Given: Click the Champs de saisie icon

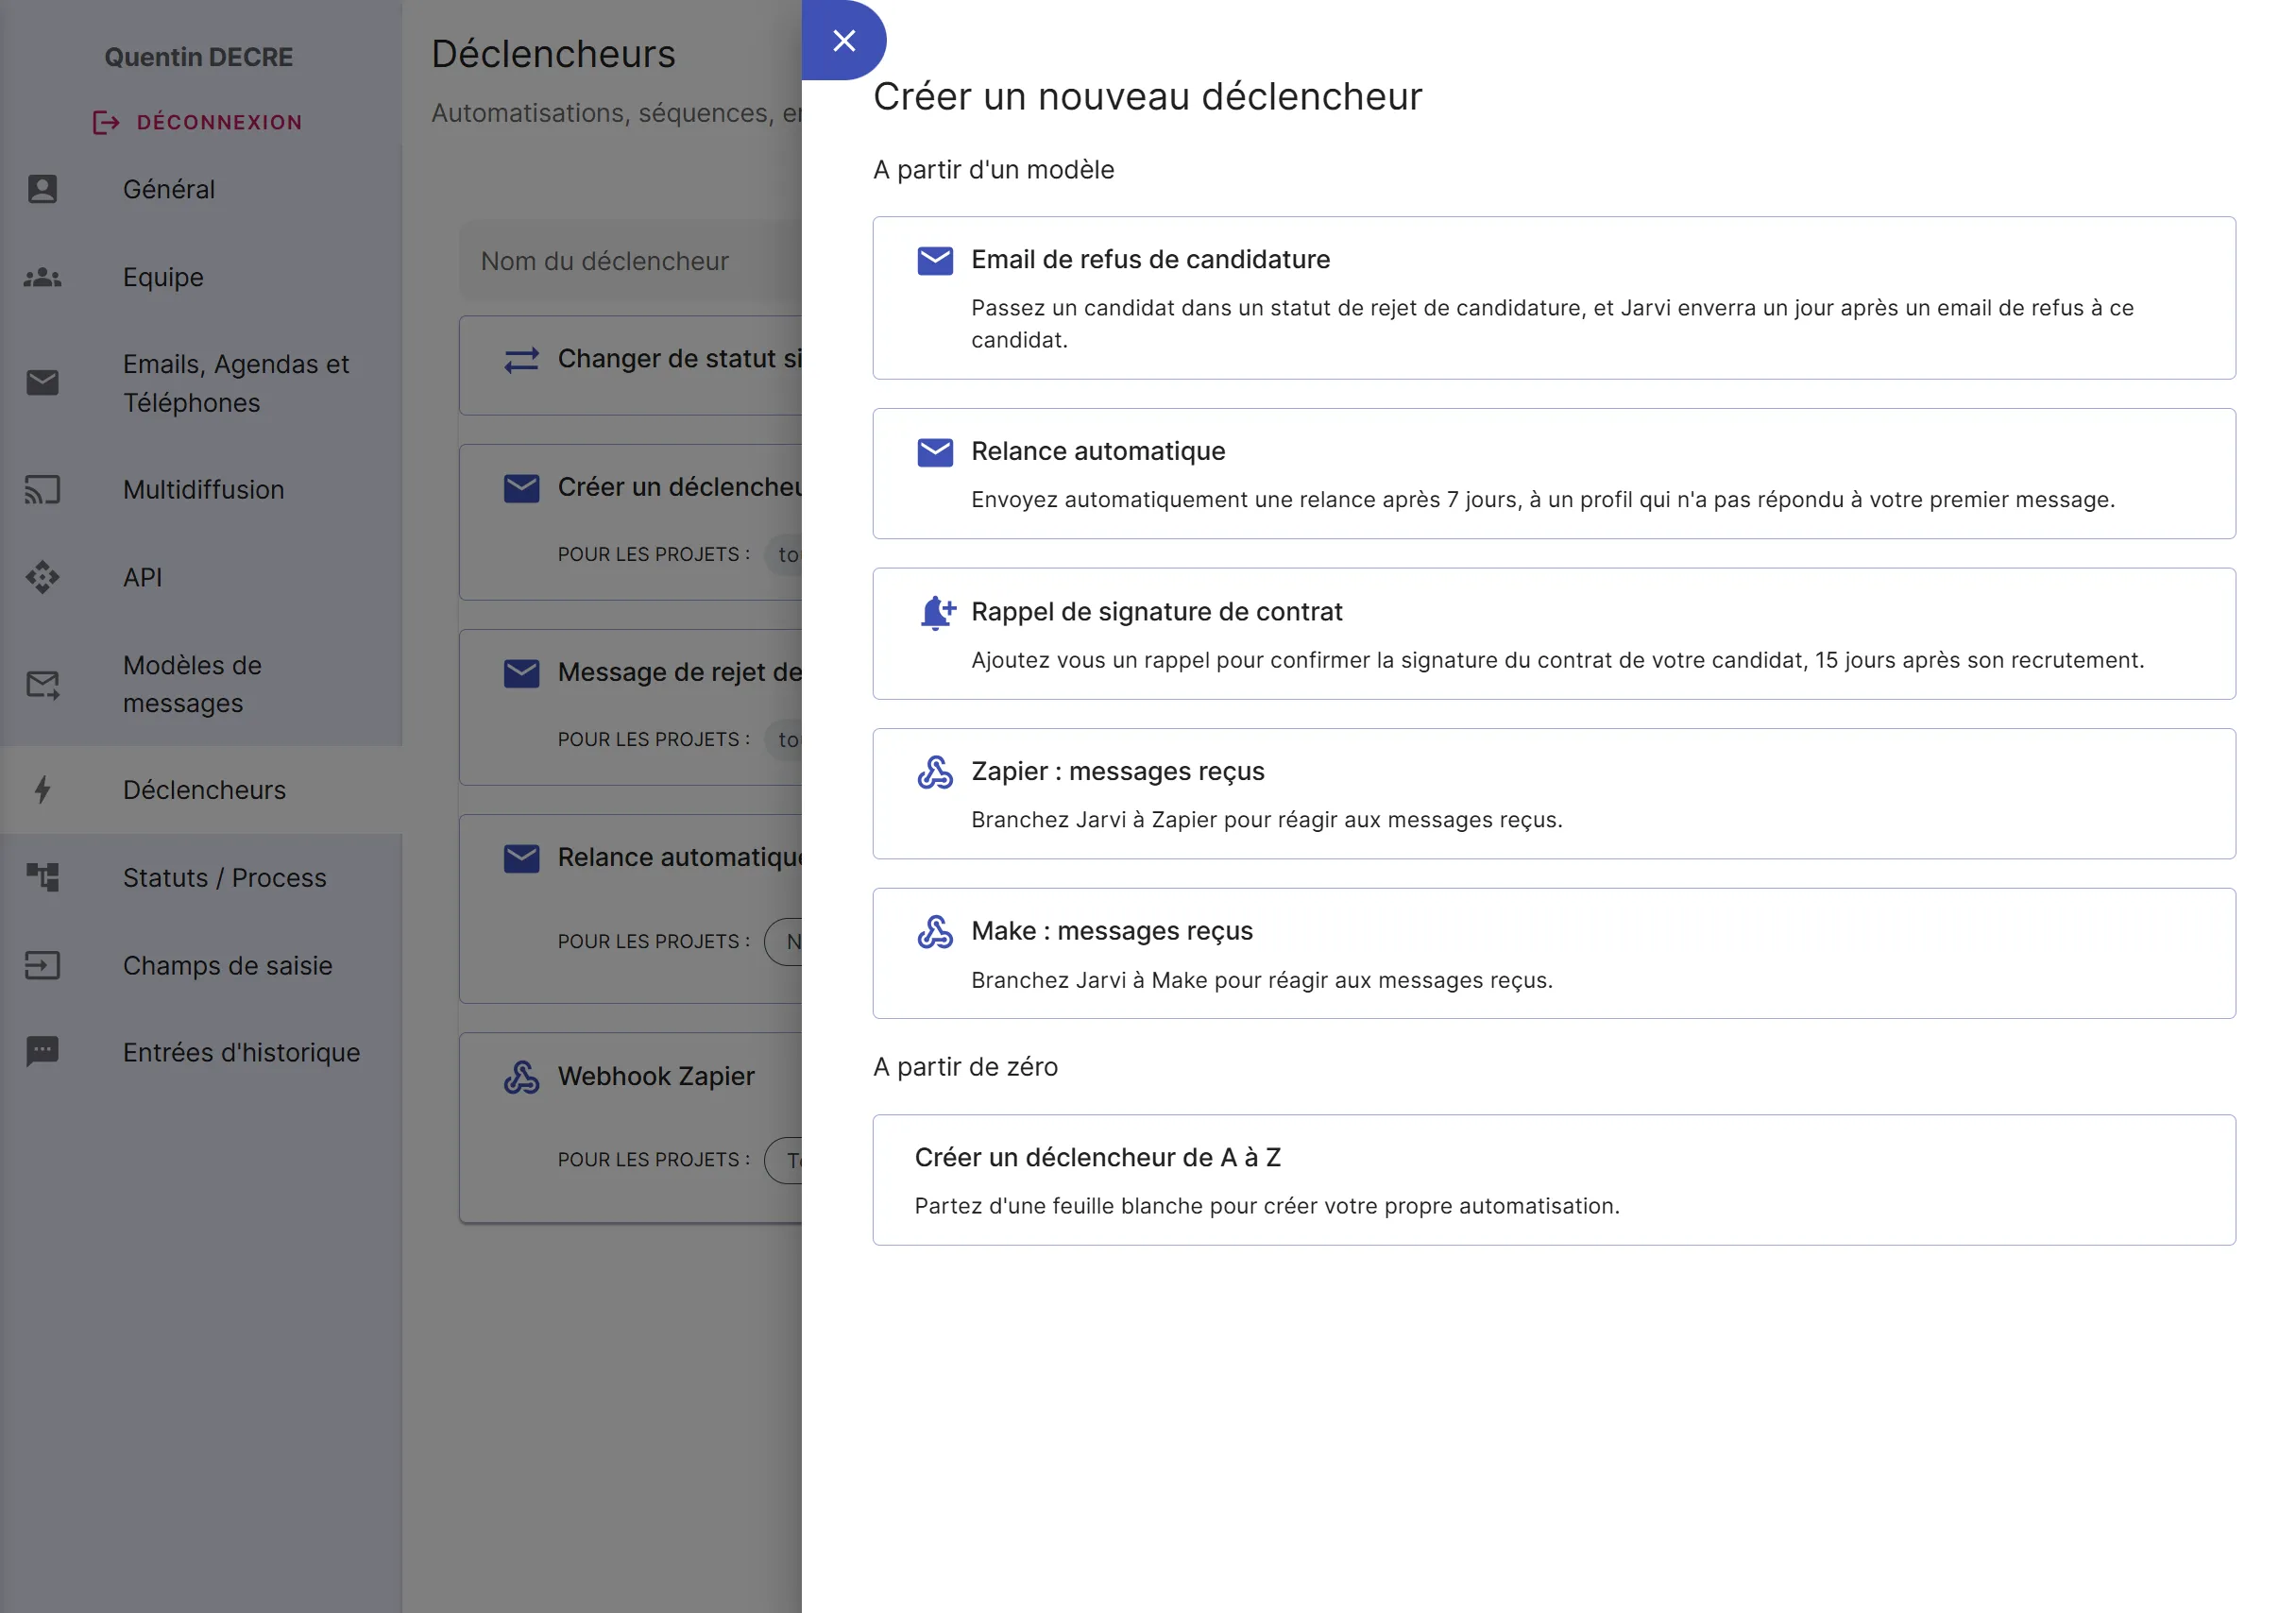Looking at the screenshot, I should (42, 964).
